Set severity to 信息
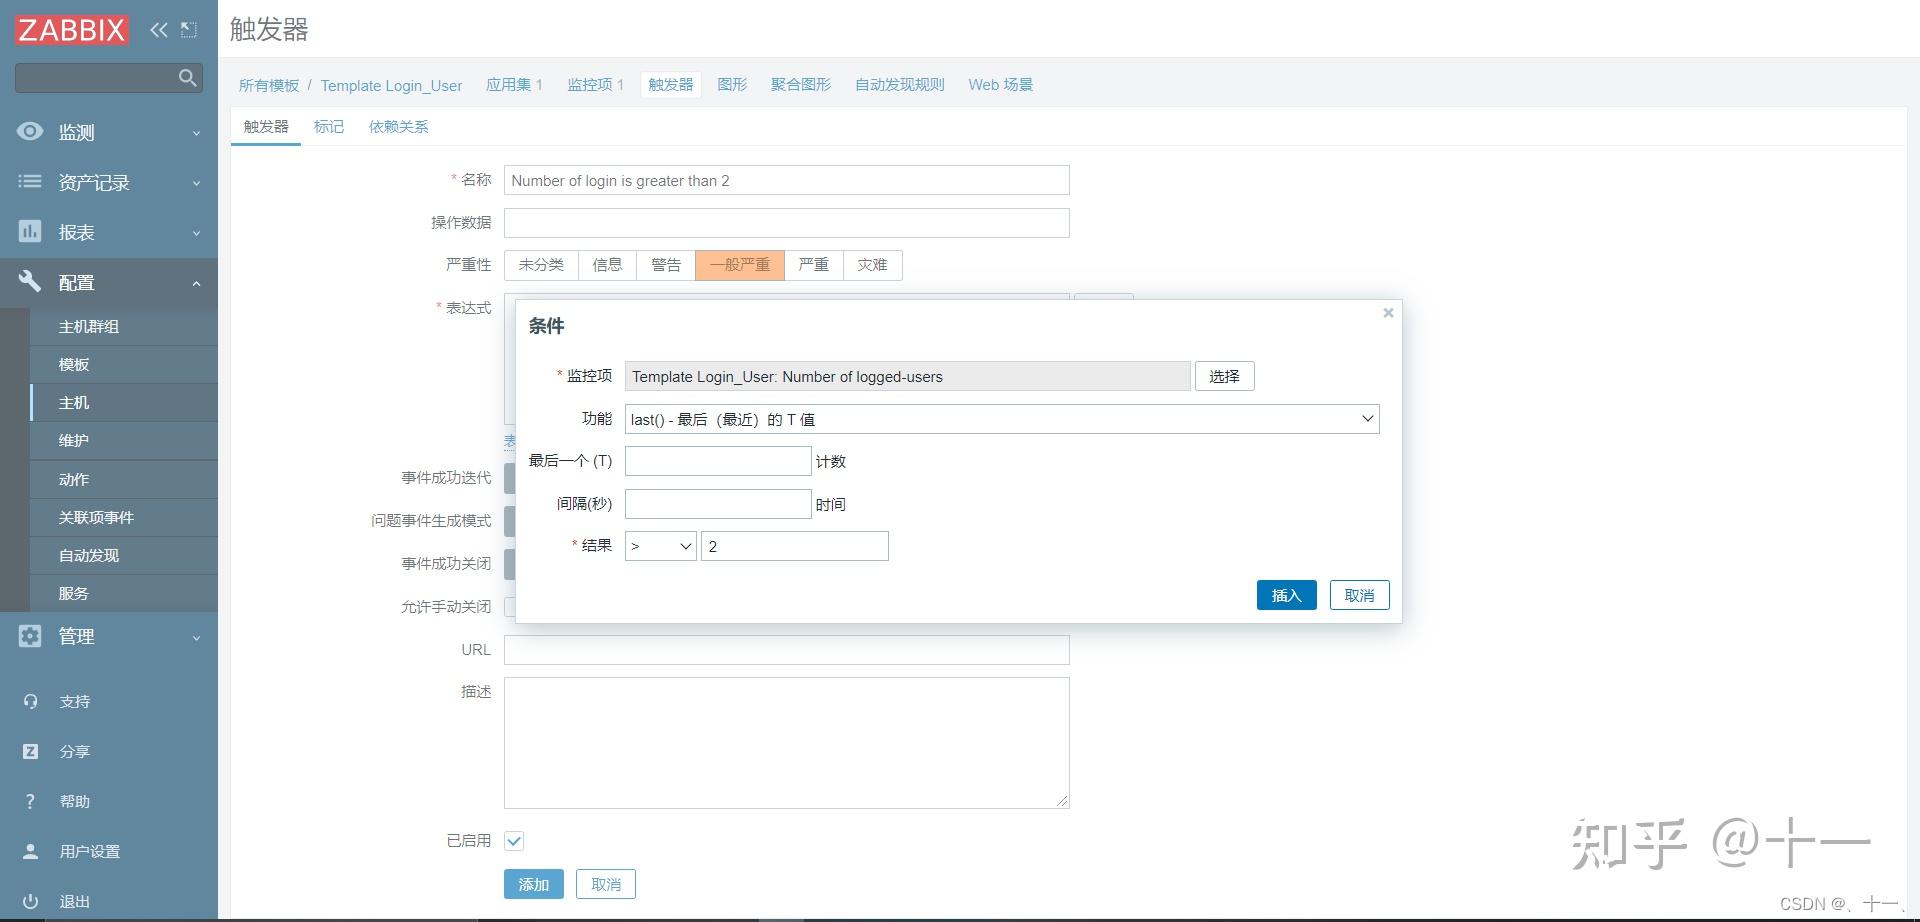The image size is (1920, 922). point(607,265)
